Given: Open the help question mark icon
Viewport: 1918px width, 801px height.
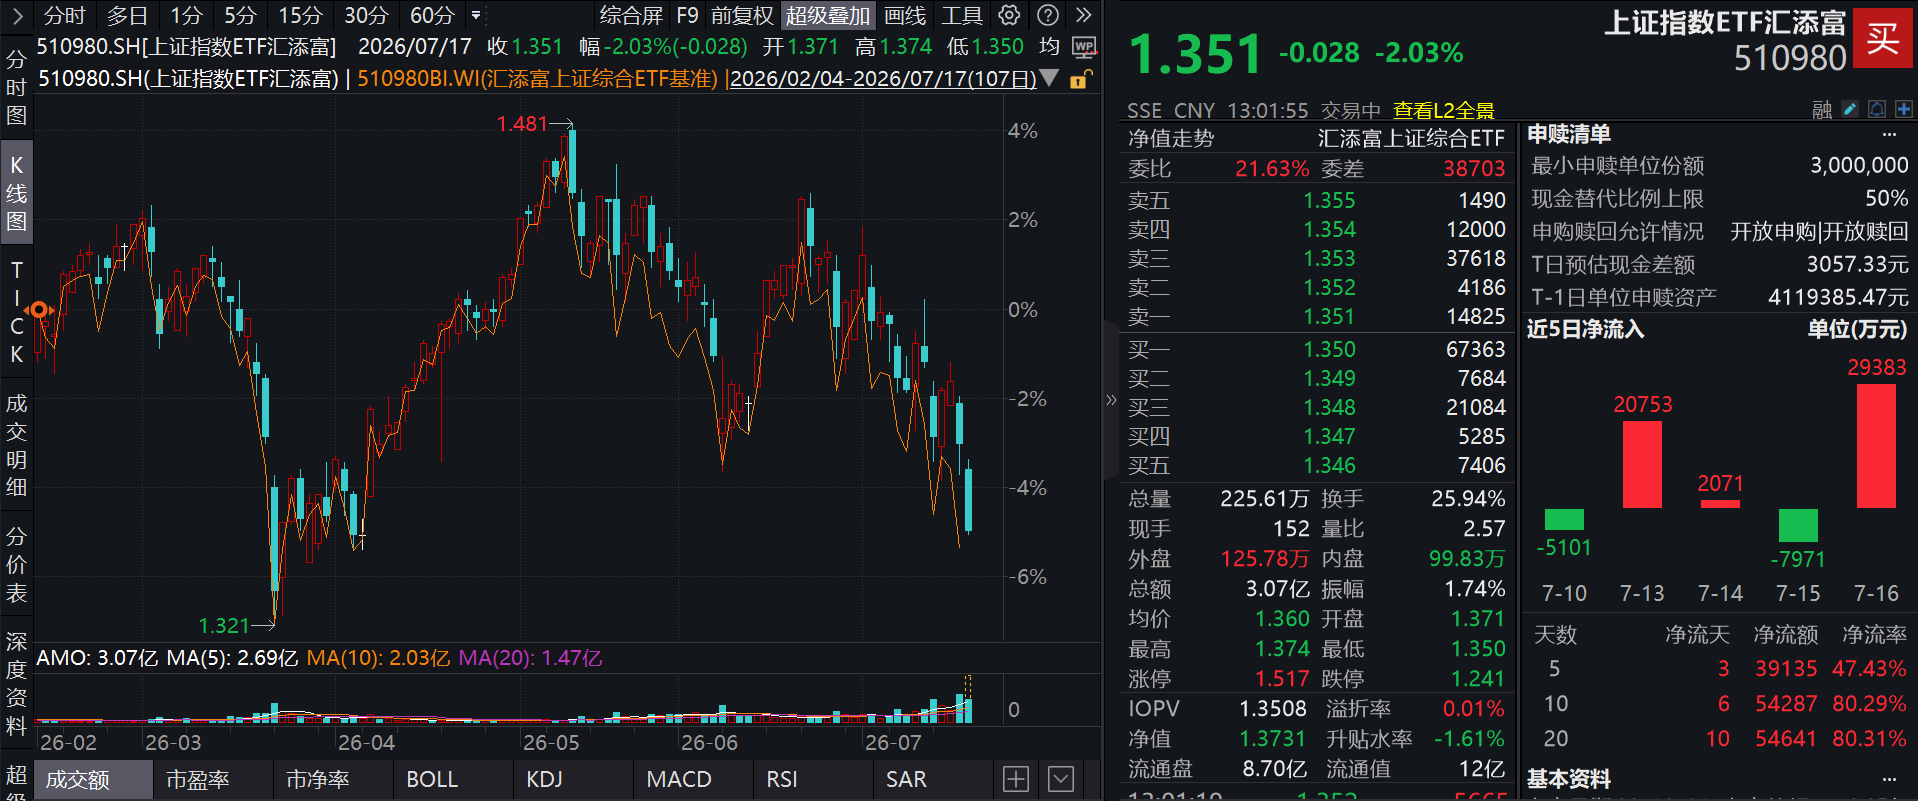Looking at the screenshot, I should click(1048, 15).
